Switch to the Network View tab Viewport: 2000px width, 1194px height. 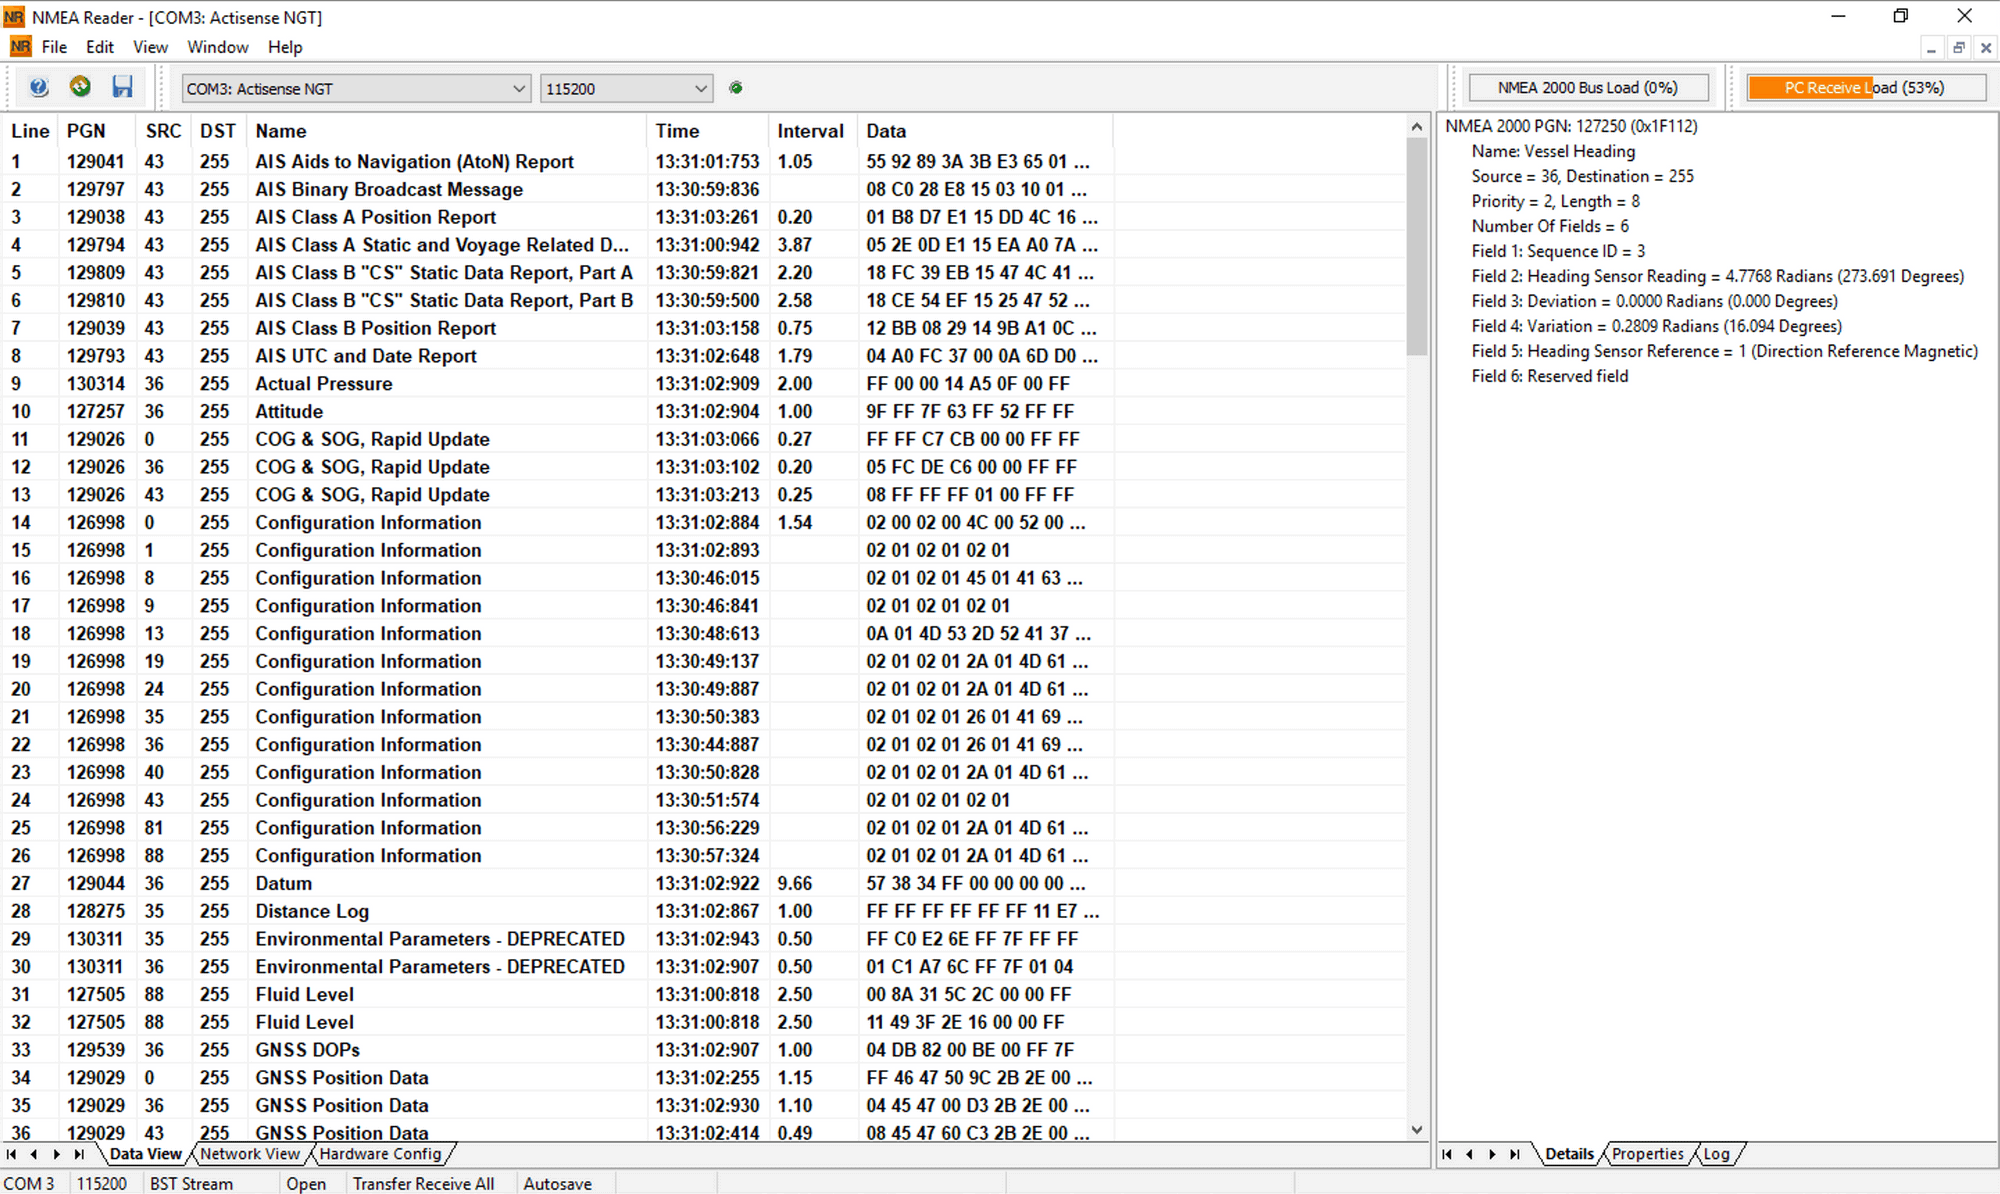click(x=249, y=1154)
